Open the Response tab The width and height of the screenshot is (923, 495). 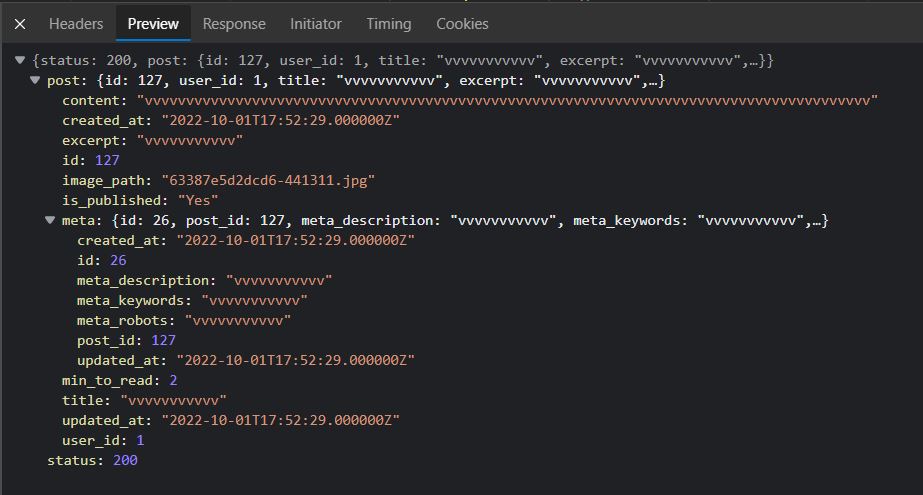(x=234, y=24)
